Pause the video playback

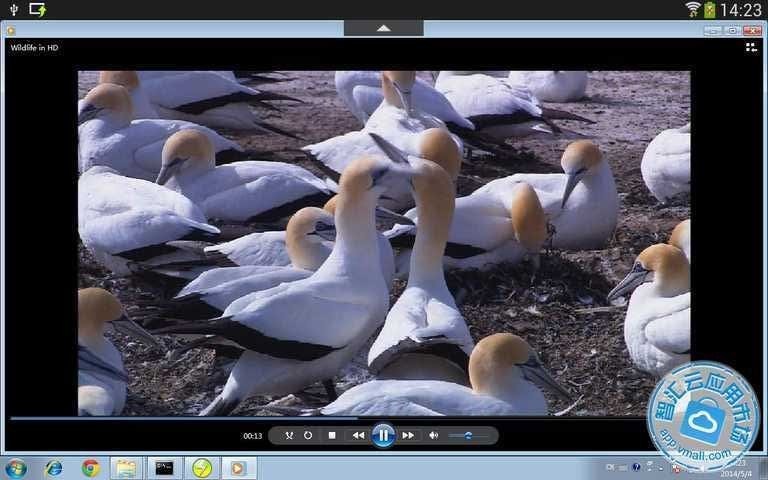pos(383,435)
